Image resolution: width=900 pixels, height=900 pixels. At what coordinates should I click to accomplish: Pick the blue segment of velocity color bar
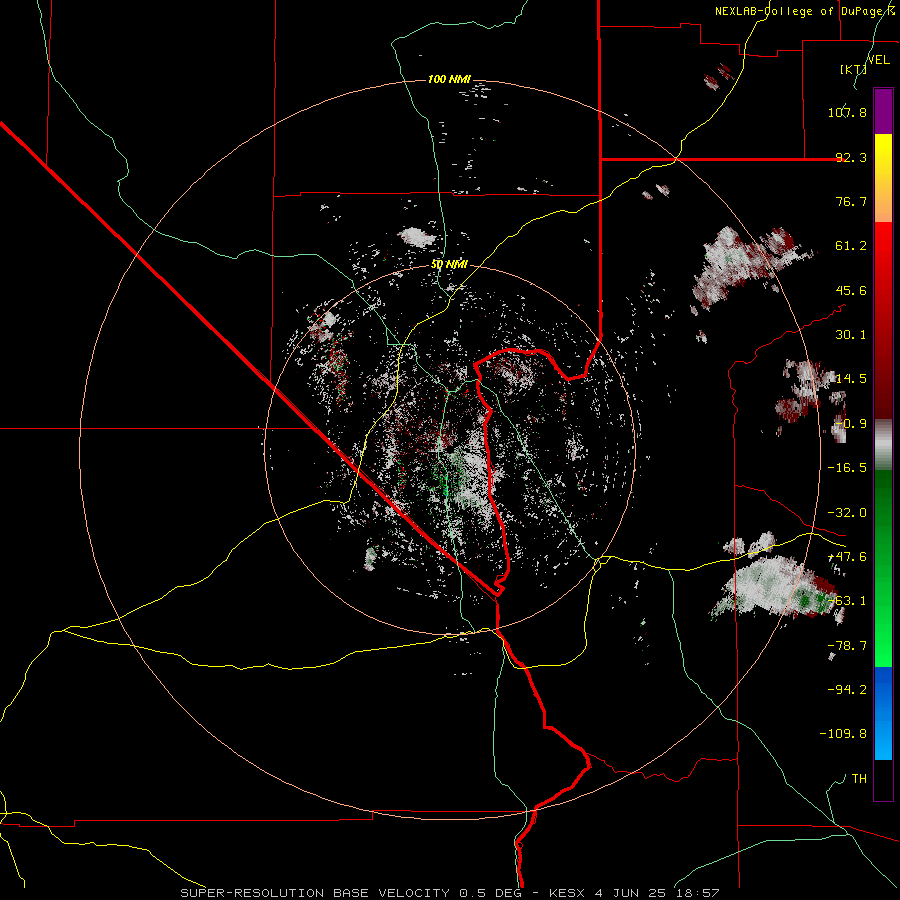click(x=883, y=713)
